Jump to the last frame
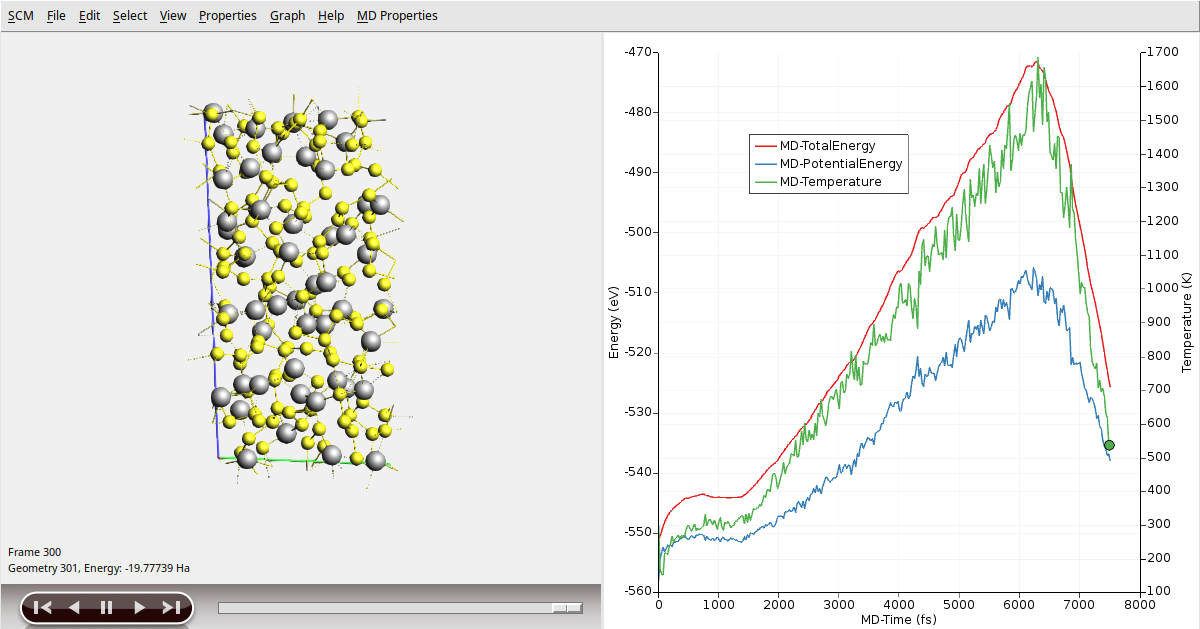The width and height of the screenshot is (1200, 629). [x=171, y=607]
